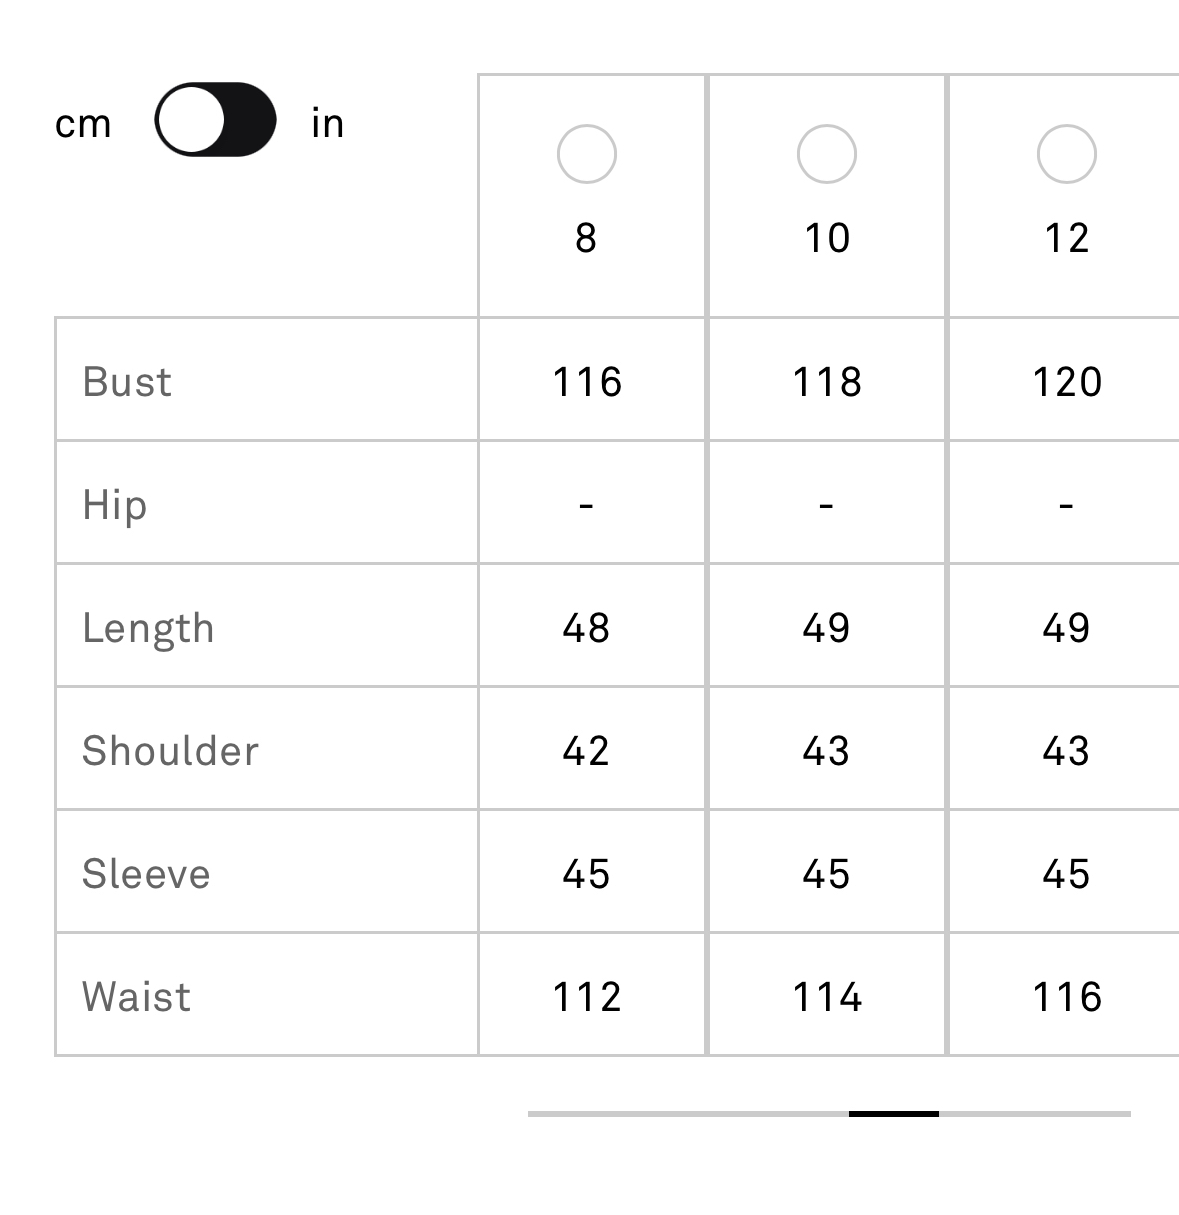Click the Bust value 120 for size 12
This screenshot has height=1215, width=1179.
pyautogui.click(x=1067, y=381)
